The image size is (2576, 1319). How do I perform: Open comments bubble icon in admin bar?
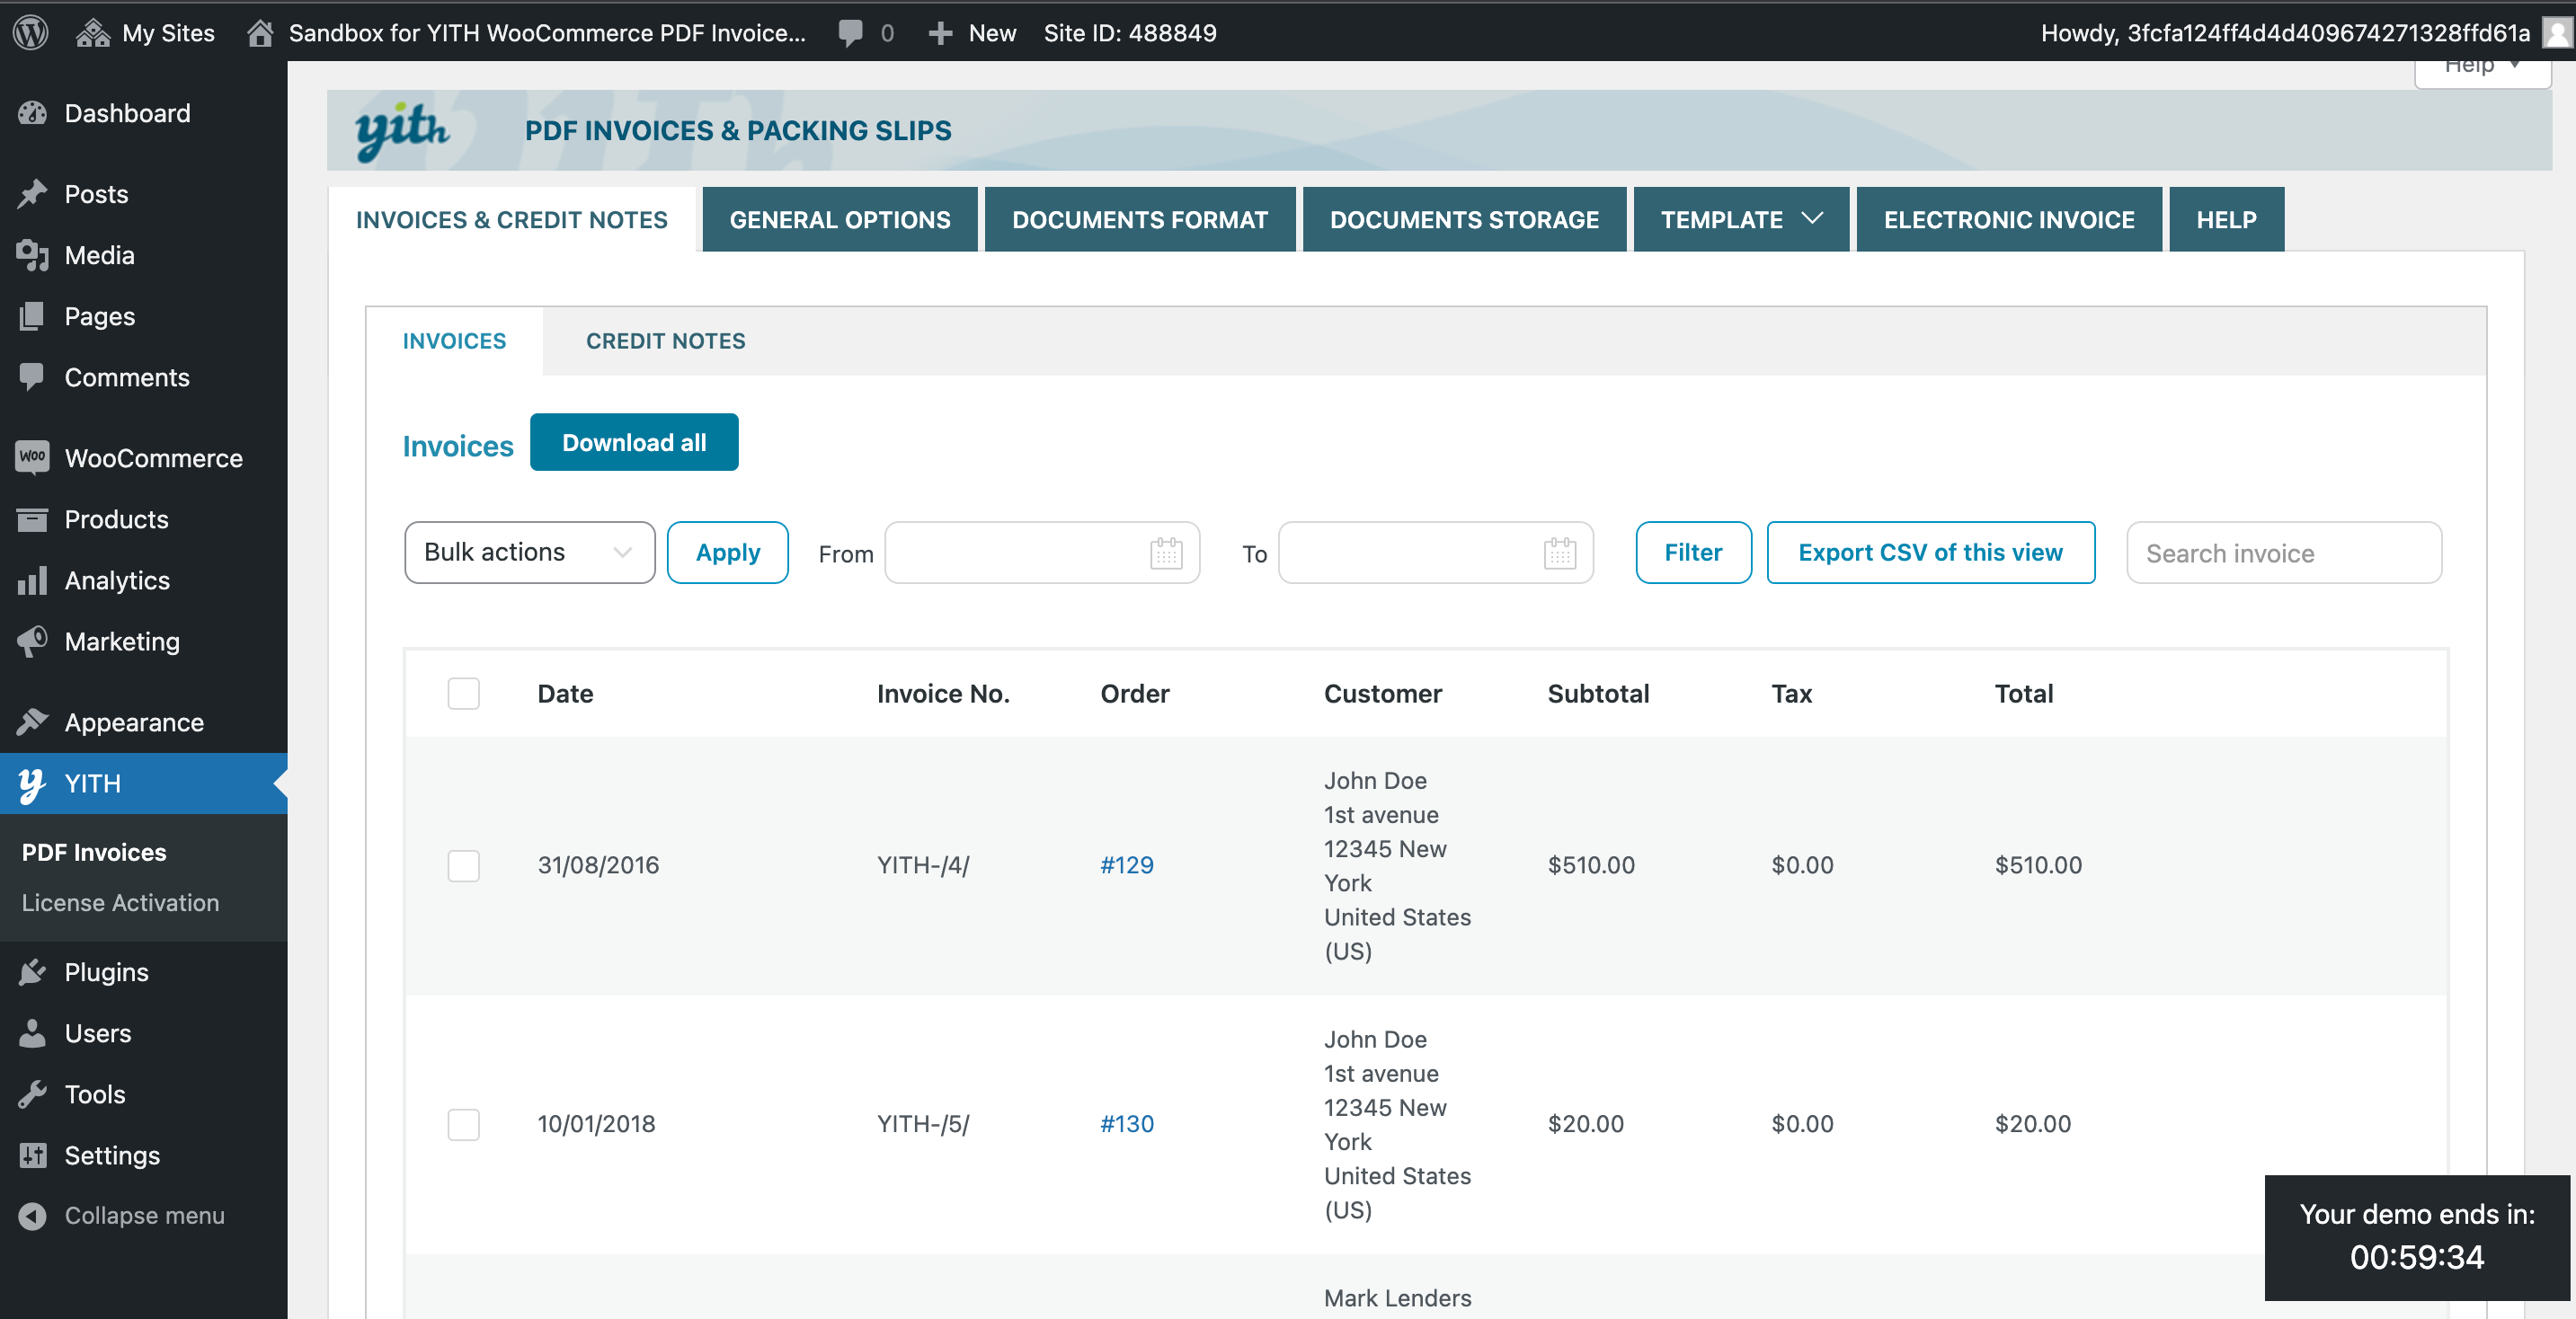(851, 33)
